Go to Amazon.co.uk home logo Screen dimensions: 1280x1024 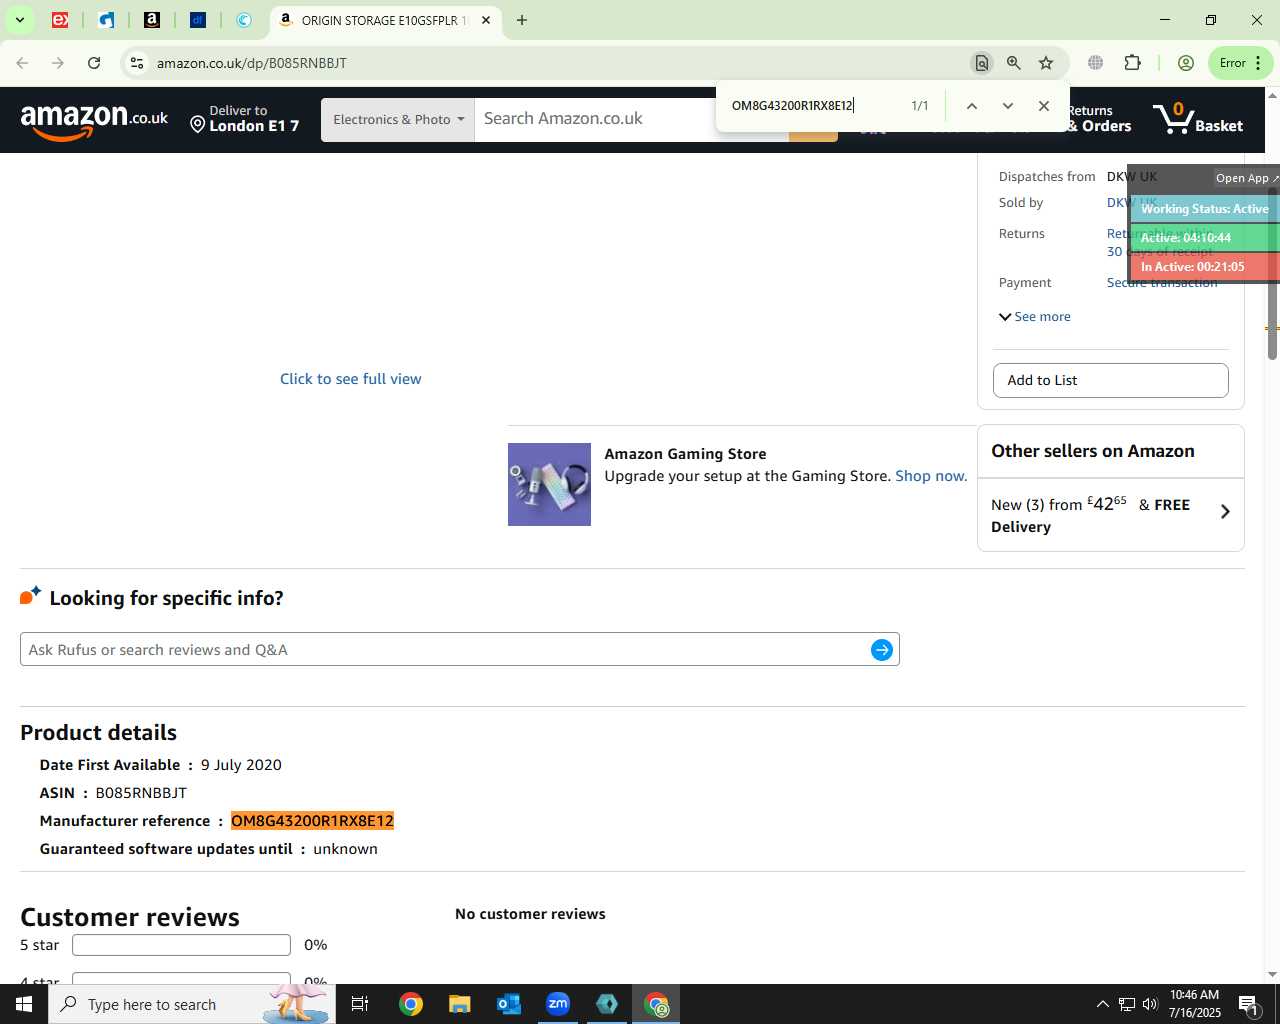point(95,121)
